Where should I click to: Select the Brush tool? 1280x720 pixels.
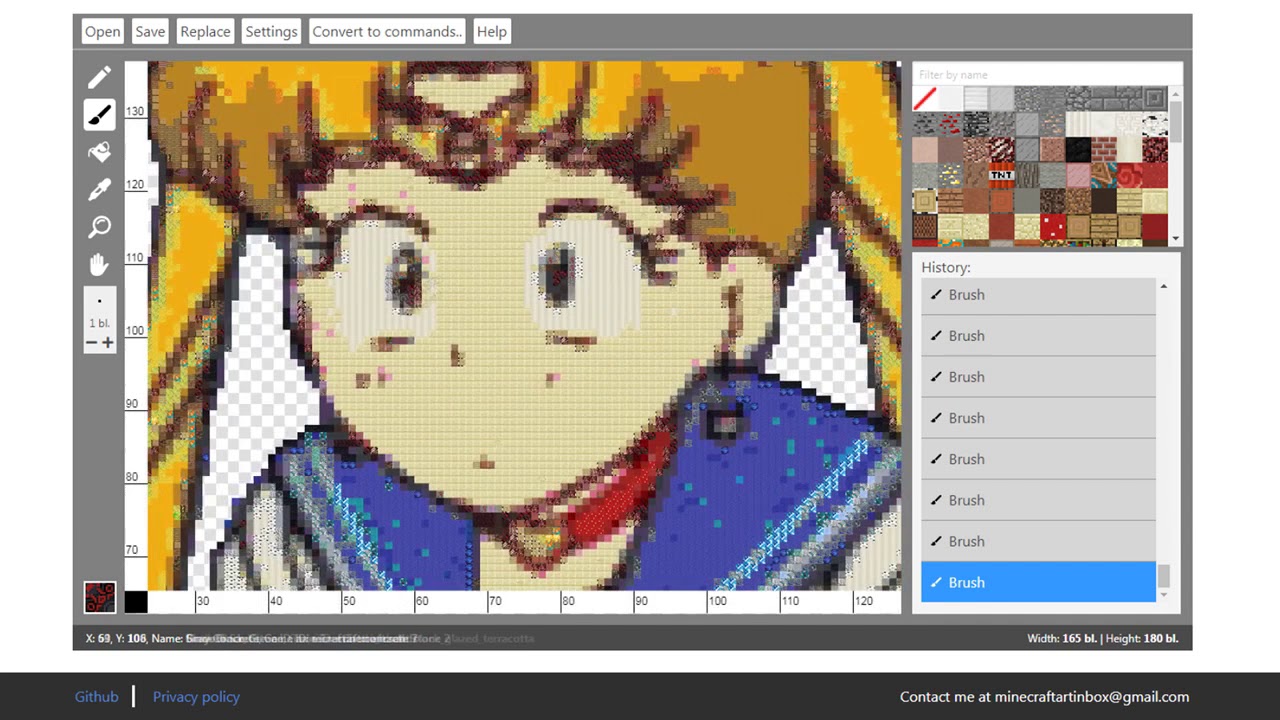pos(99,115)
